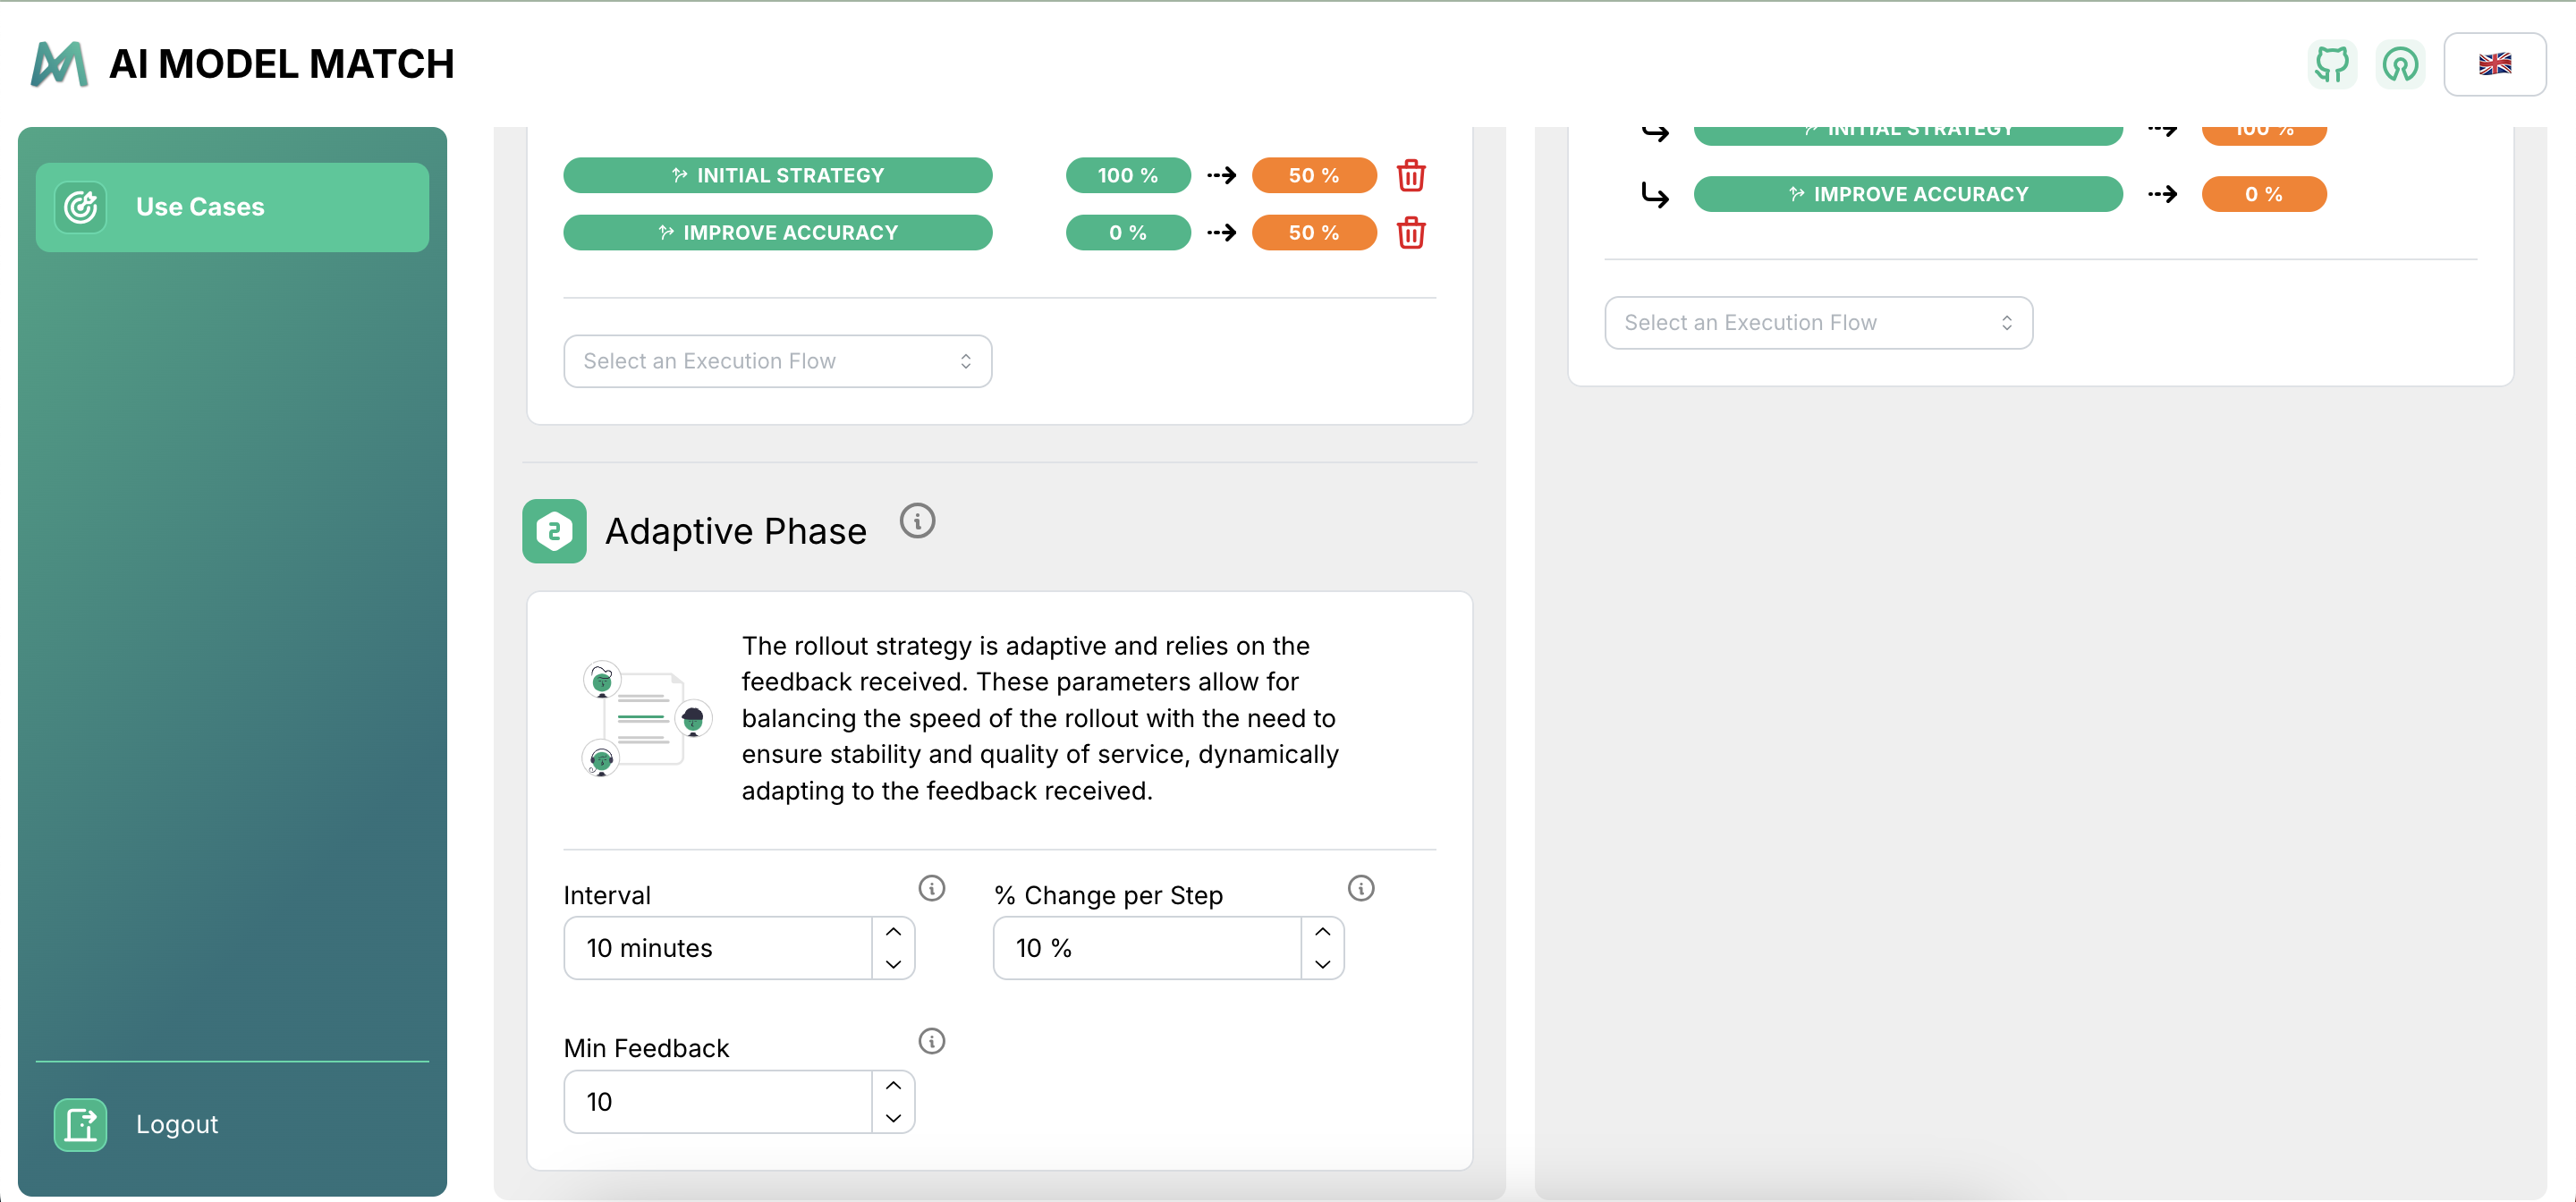Screen dimensions: 2576x1202
Task: Open the GitHub repository icon
Action: (x=2331, y=65)
